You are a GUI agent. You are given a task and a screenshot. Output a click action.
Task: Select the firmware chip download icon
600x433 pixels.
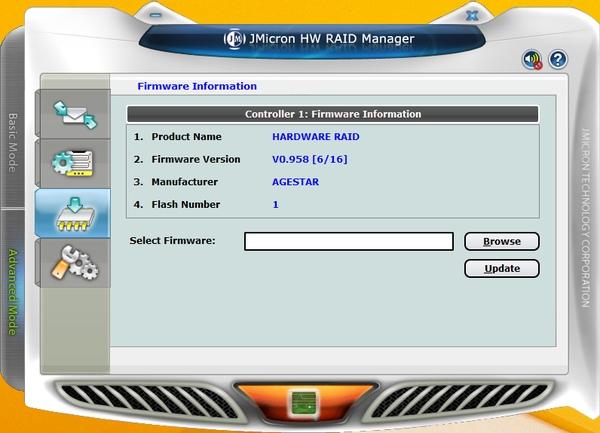(75, 213)
